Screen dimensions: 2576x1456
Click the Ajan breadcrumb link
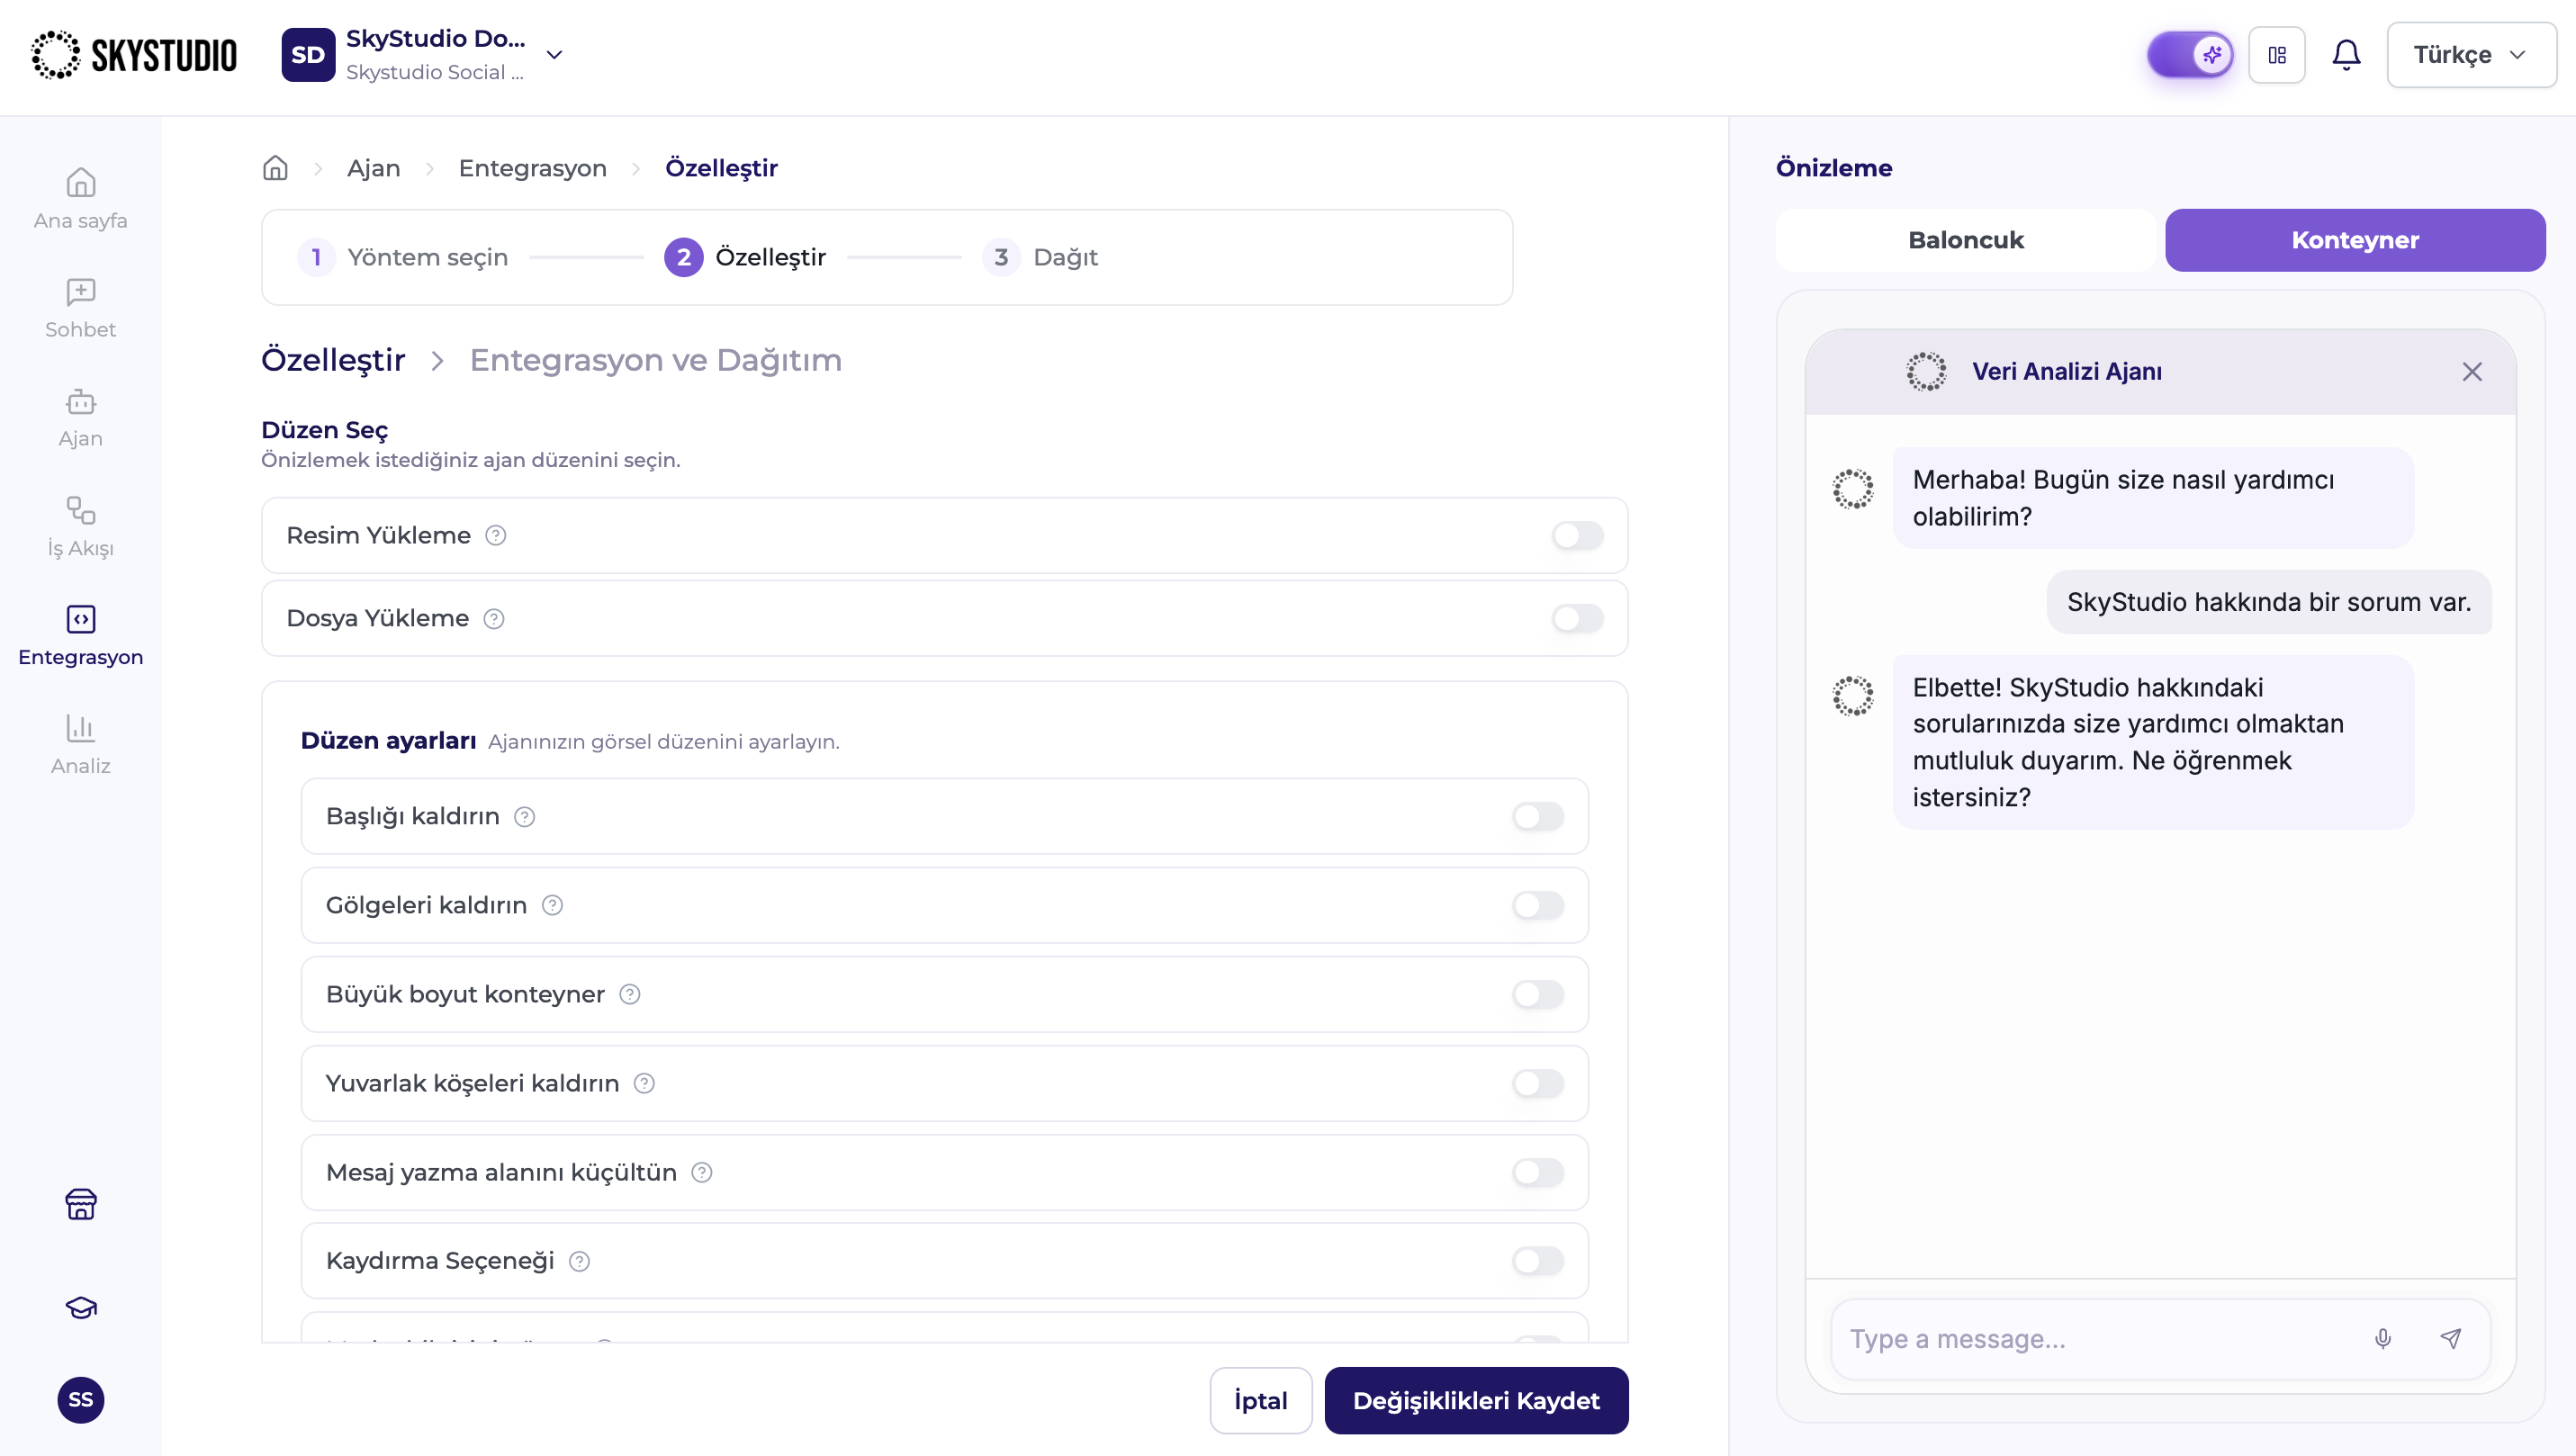click(x=374, y=168)
